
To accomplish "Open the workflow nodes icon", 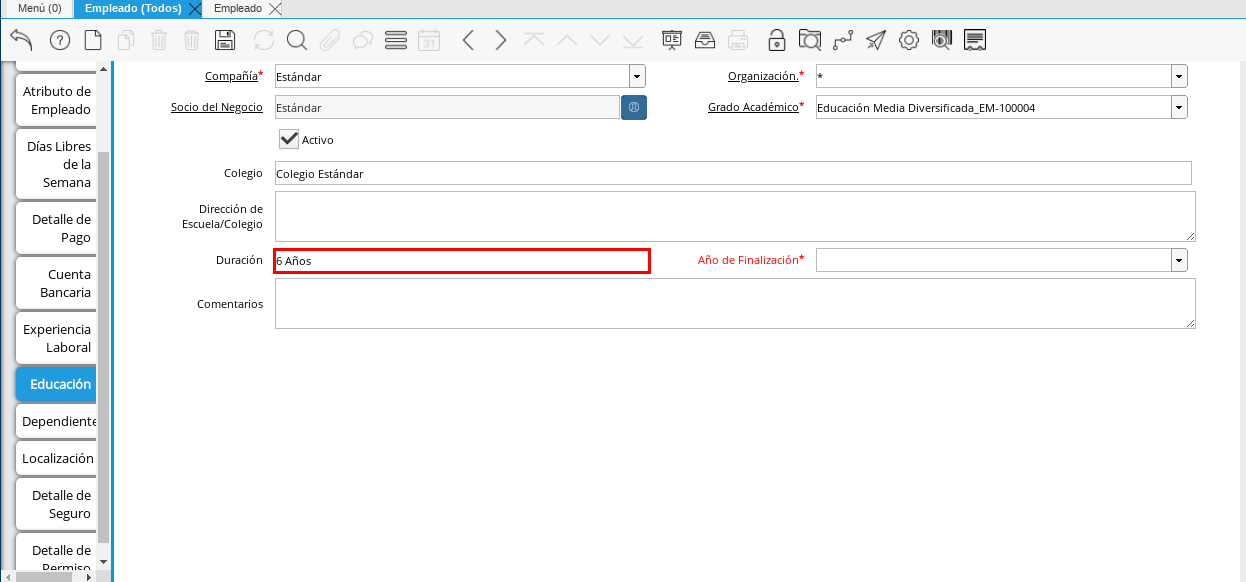I will coord(843,40).
